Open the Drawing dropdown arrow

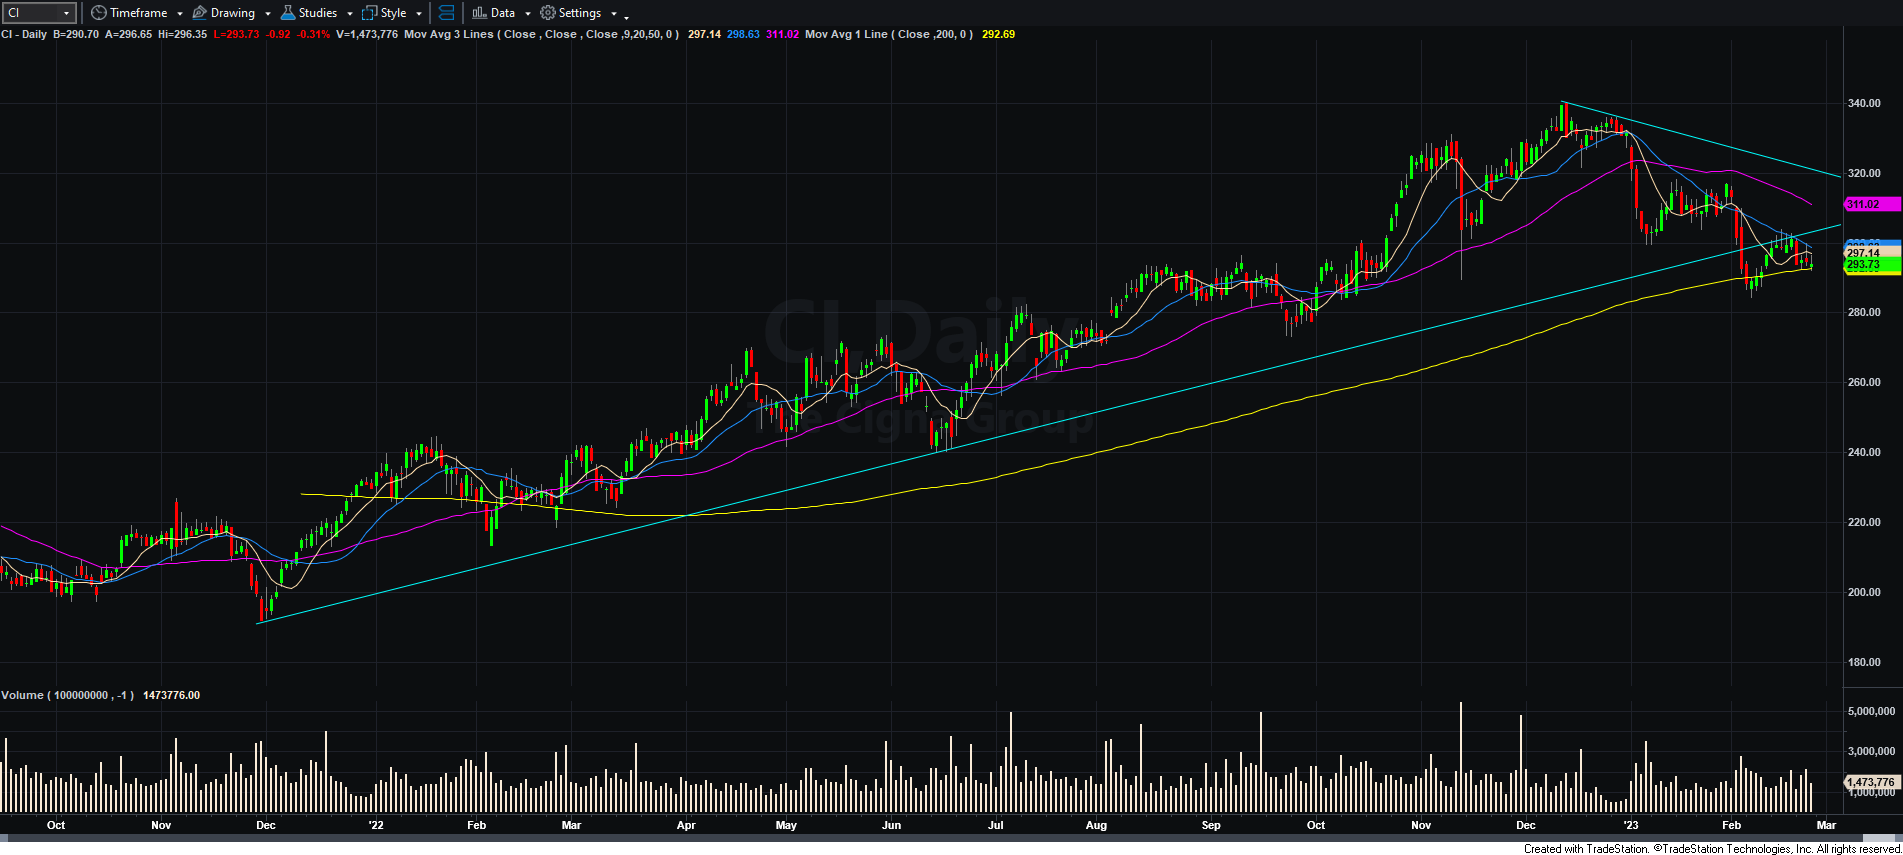(268, 14)
